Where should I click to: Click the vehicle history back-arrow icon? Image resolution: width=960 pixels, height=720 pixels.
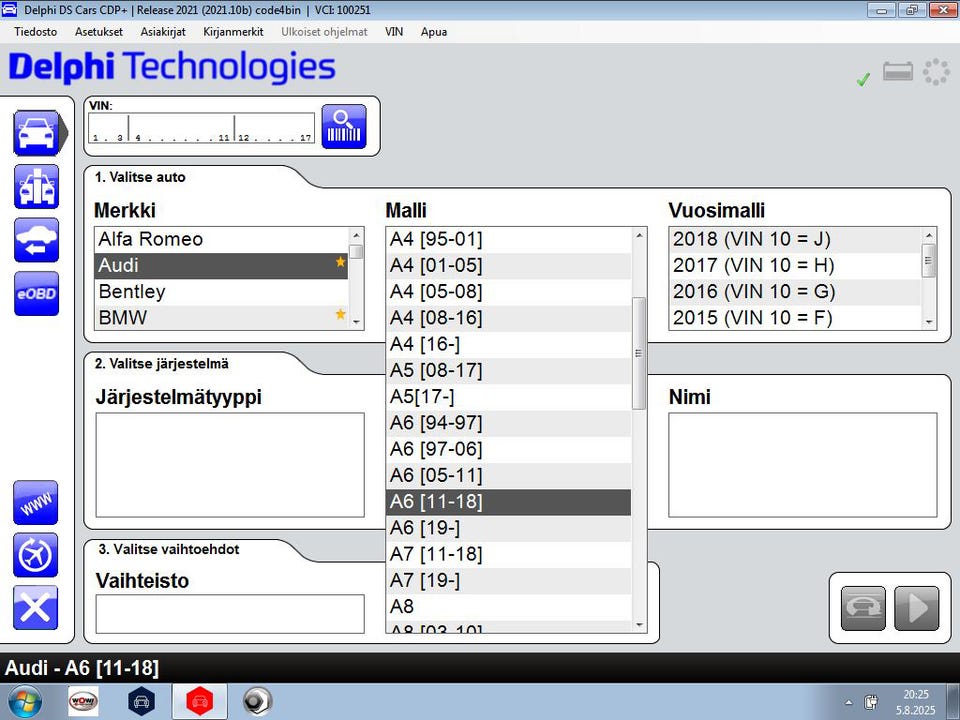coord(37,240)
